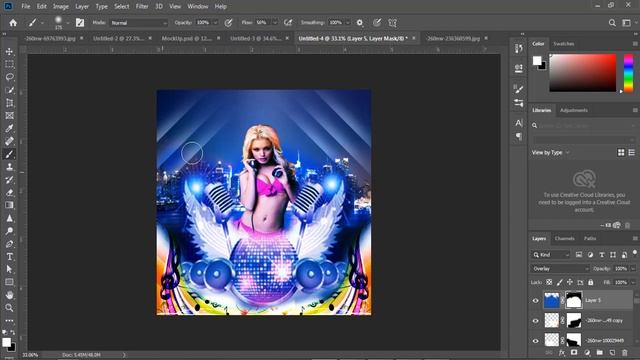Toggle type layer filter icon
The image size is (640, 360).
[602, 255]
